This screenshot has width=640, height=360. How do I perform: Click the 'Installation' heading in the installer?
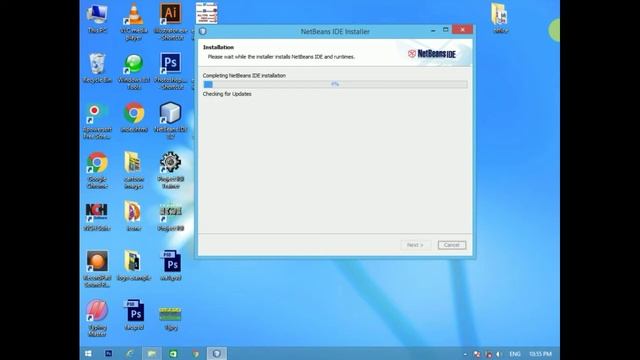pos(218,47)
